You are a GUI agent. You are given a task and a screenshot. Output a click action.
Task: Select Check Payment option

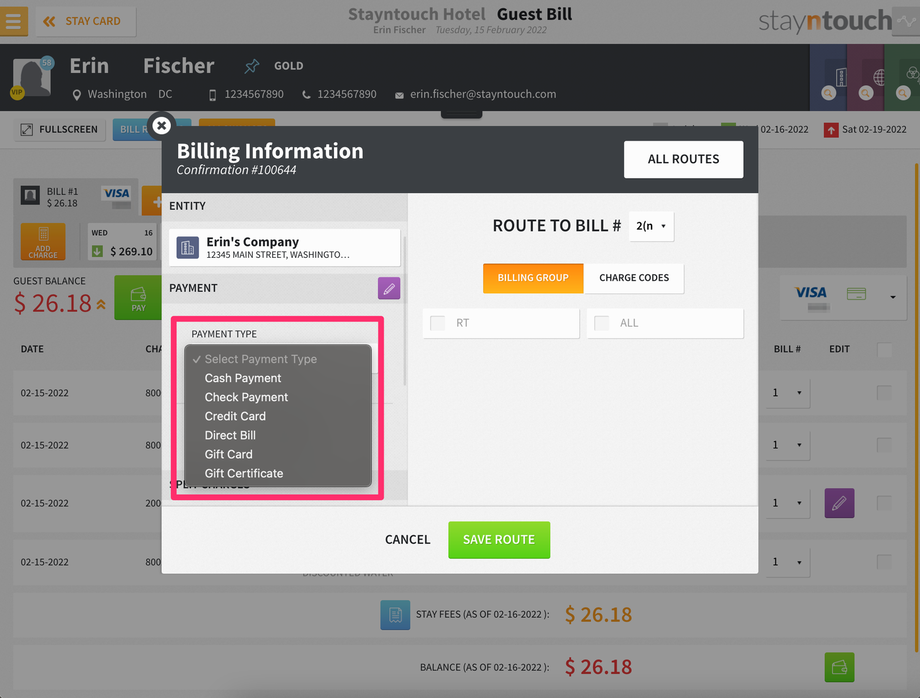tap(278, 397)
